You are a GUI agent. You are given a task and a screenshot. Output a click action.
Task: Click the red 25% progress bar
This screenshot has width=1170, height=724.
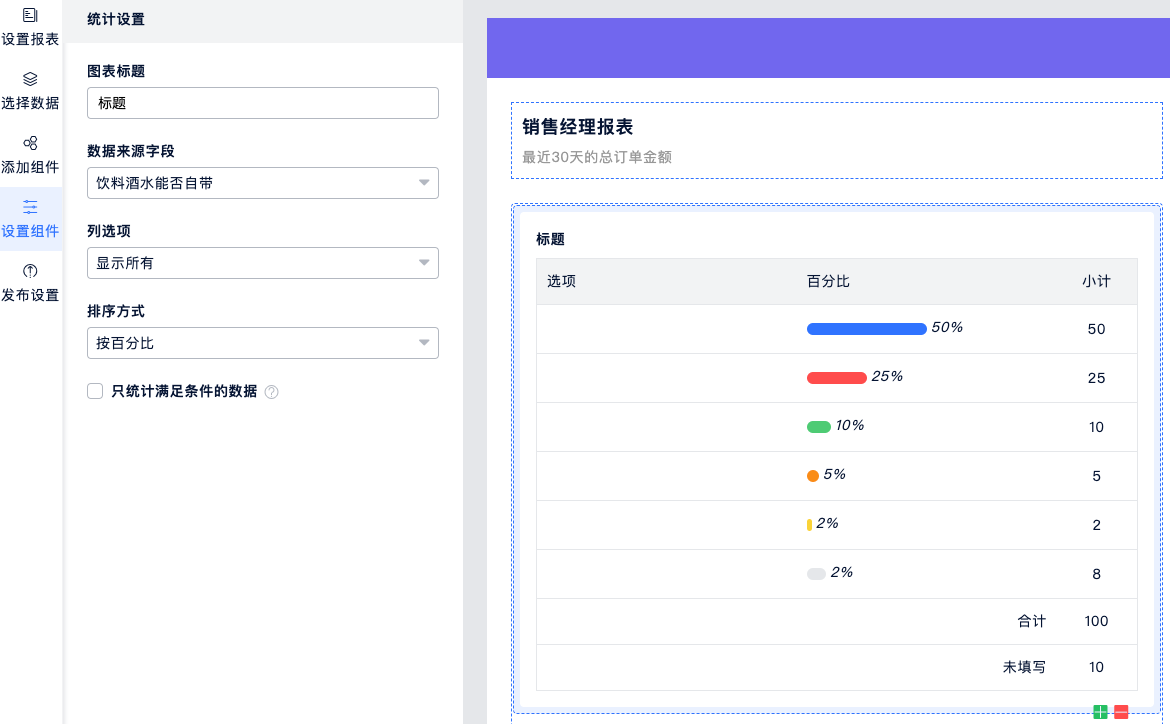point(836,378)
